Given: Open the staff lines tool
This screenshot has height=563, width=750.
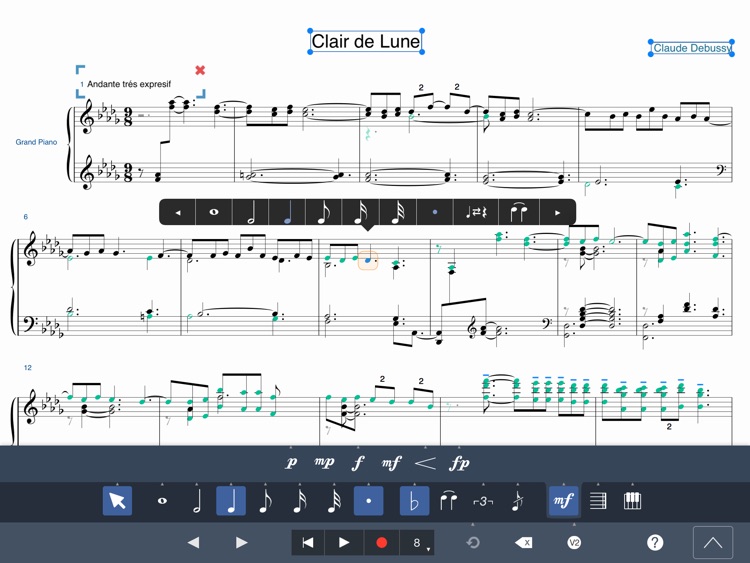Looking at the screenshot, I should click(x=598, y=501).
